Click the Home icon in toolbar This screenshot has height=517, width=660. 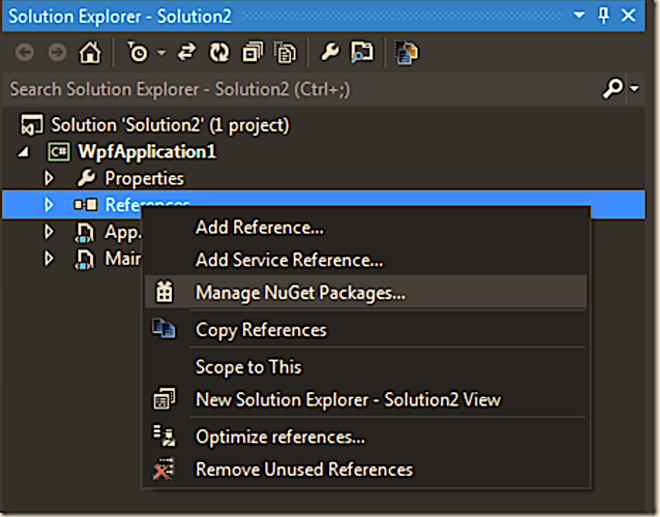coord(90,51)
